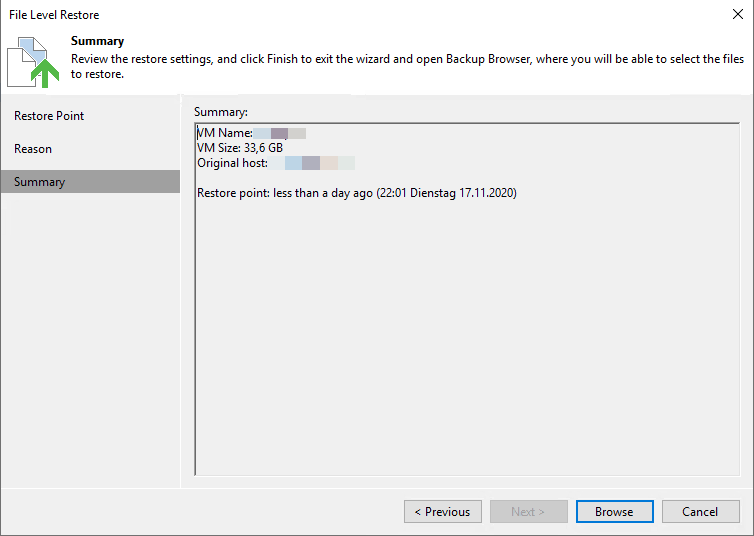
Task: Cancel the restore wizard
Action: (701, 511)
